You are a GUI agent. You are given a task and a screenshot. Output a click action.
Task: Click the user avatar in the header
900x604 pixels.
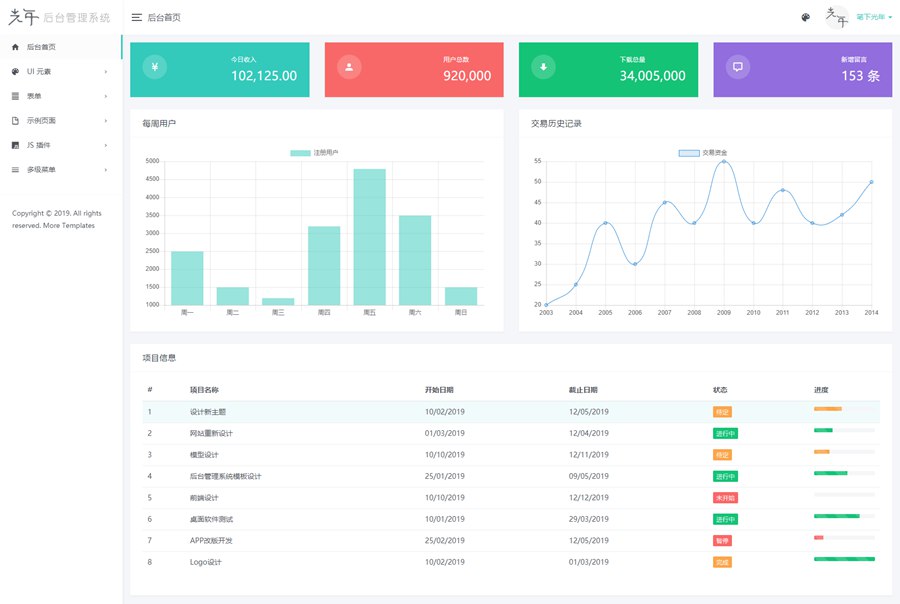coord(836,17)
